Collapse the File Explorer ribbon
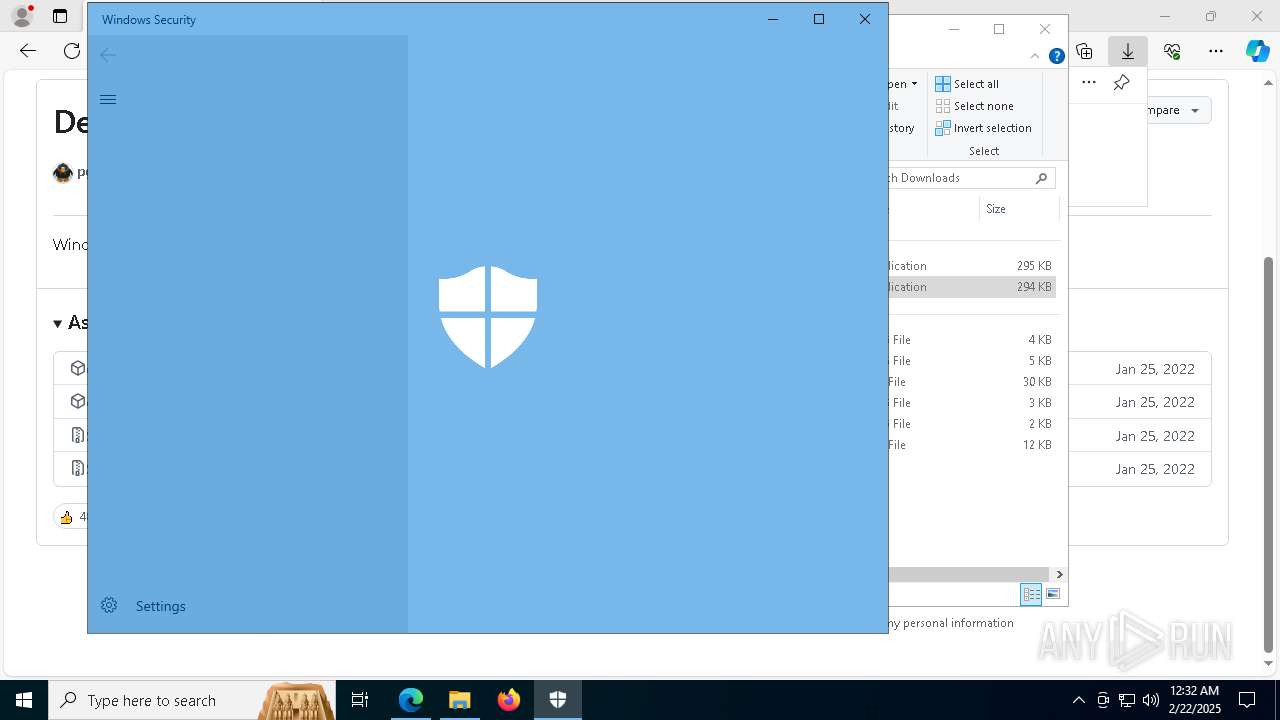The height and width of the screenshot is (720, 1280). 1034,56
